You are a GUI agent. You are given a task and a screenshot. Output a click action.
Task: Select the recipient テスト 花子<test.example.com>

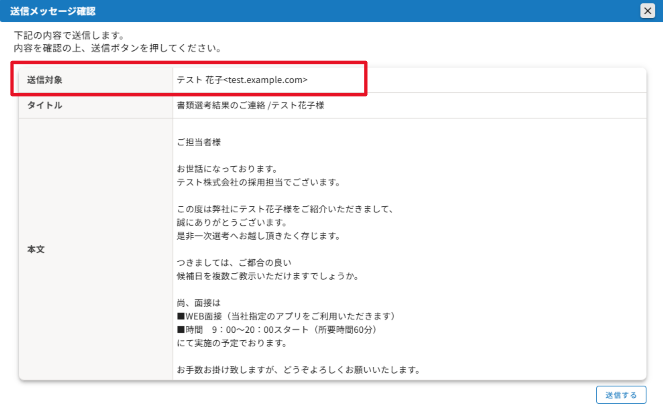(x=241, y=79)
